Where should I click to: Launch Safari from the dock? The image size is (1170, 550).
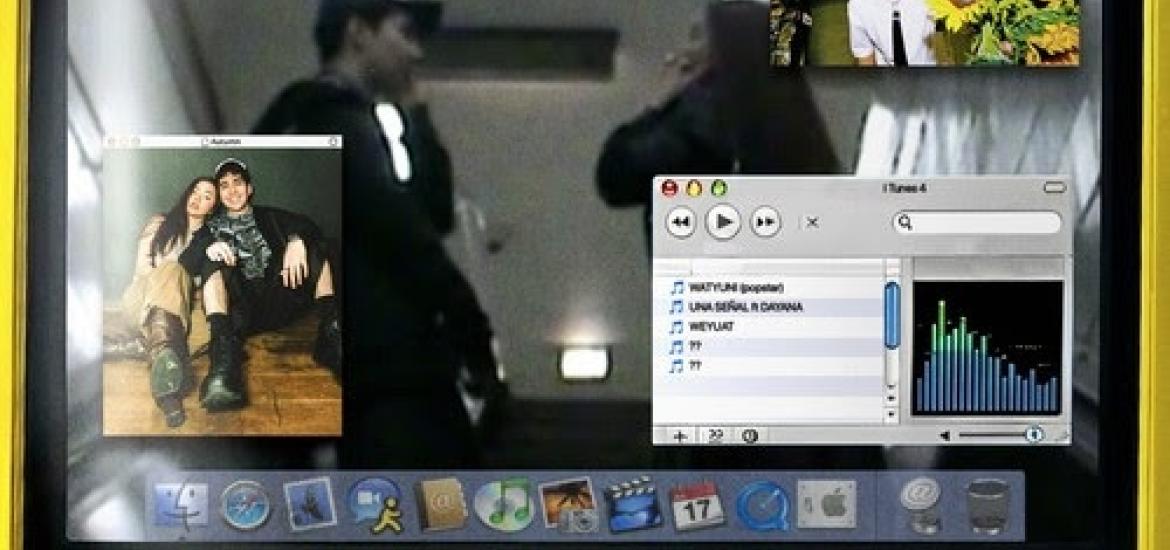[x=245, y=505]
